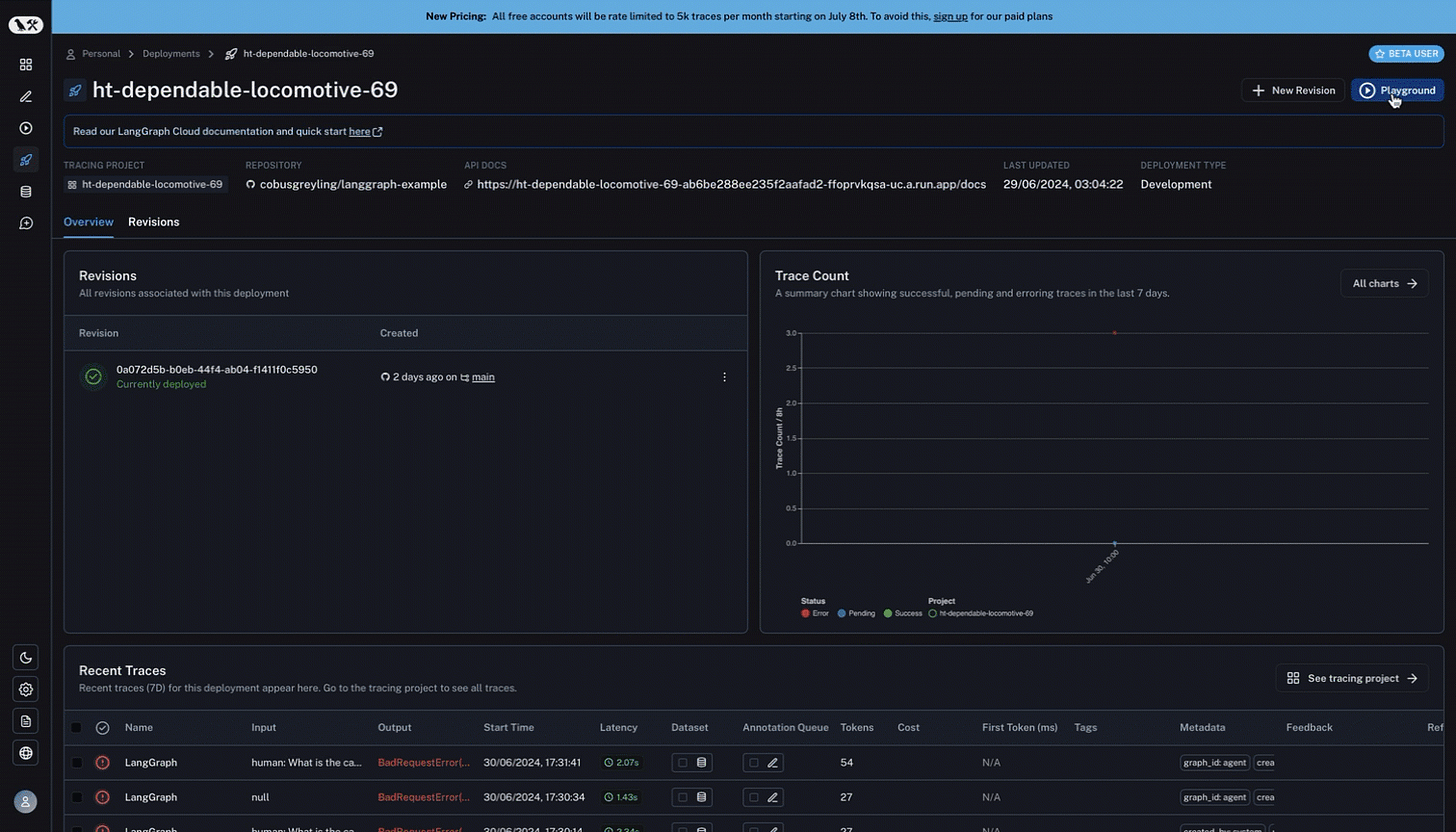Click the BETA USER badge
The width and height of the screenshot is (1456, 832).
point(1406,54)
